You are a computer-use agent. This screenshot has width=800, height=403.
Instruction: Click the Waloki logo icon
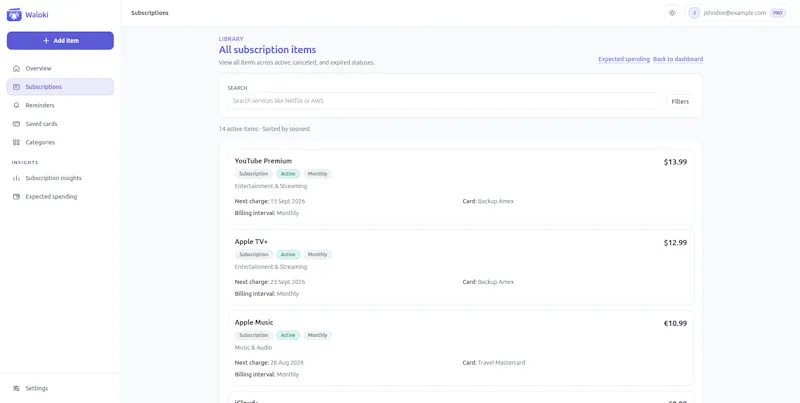(14, 14)
